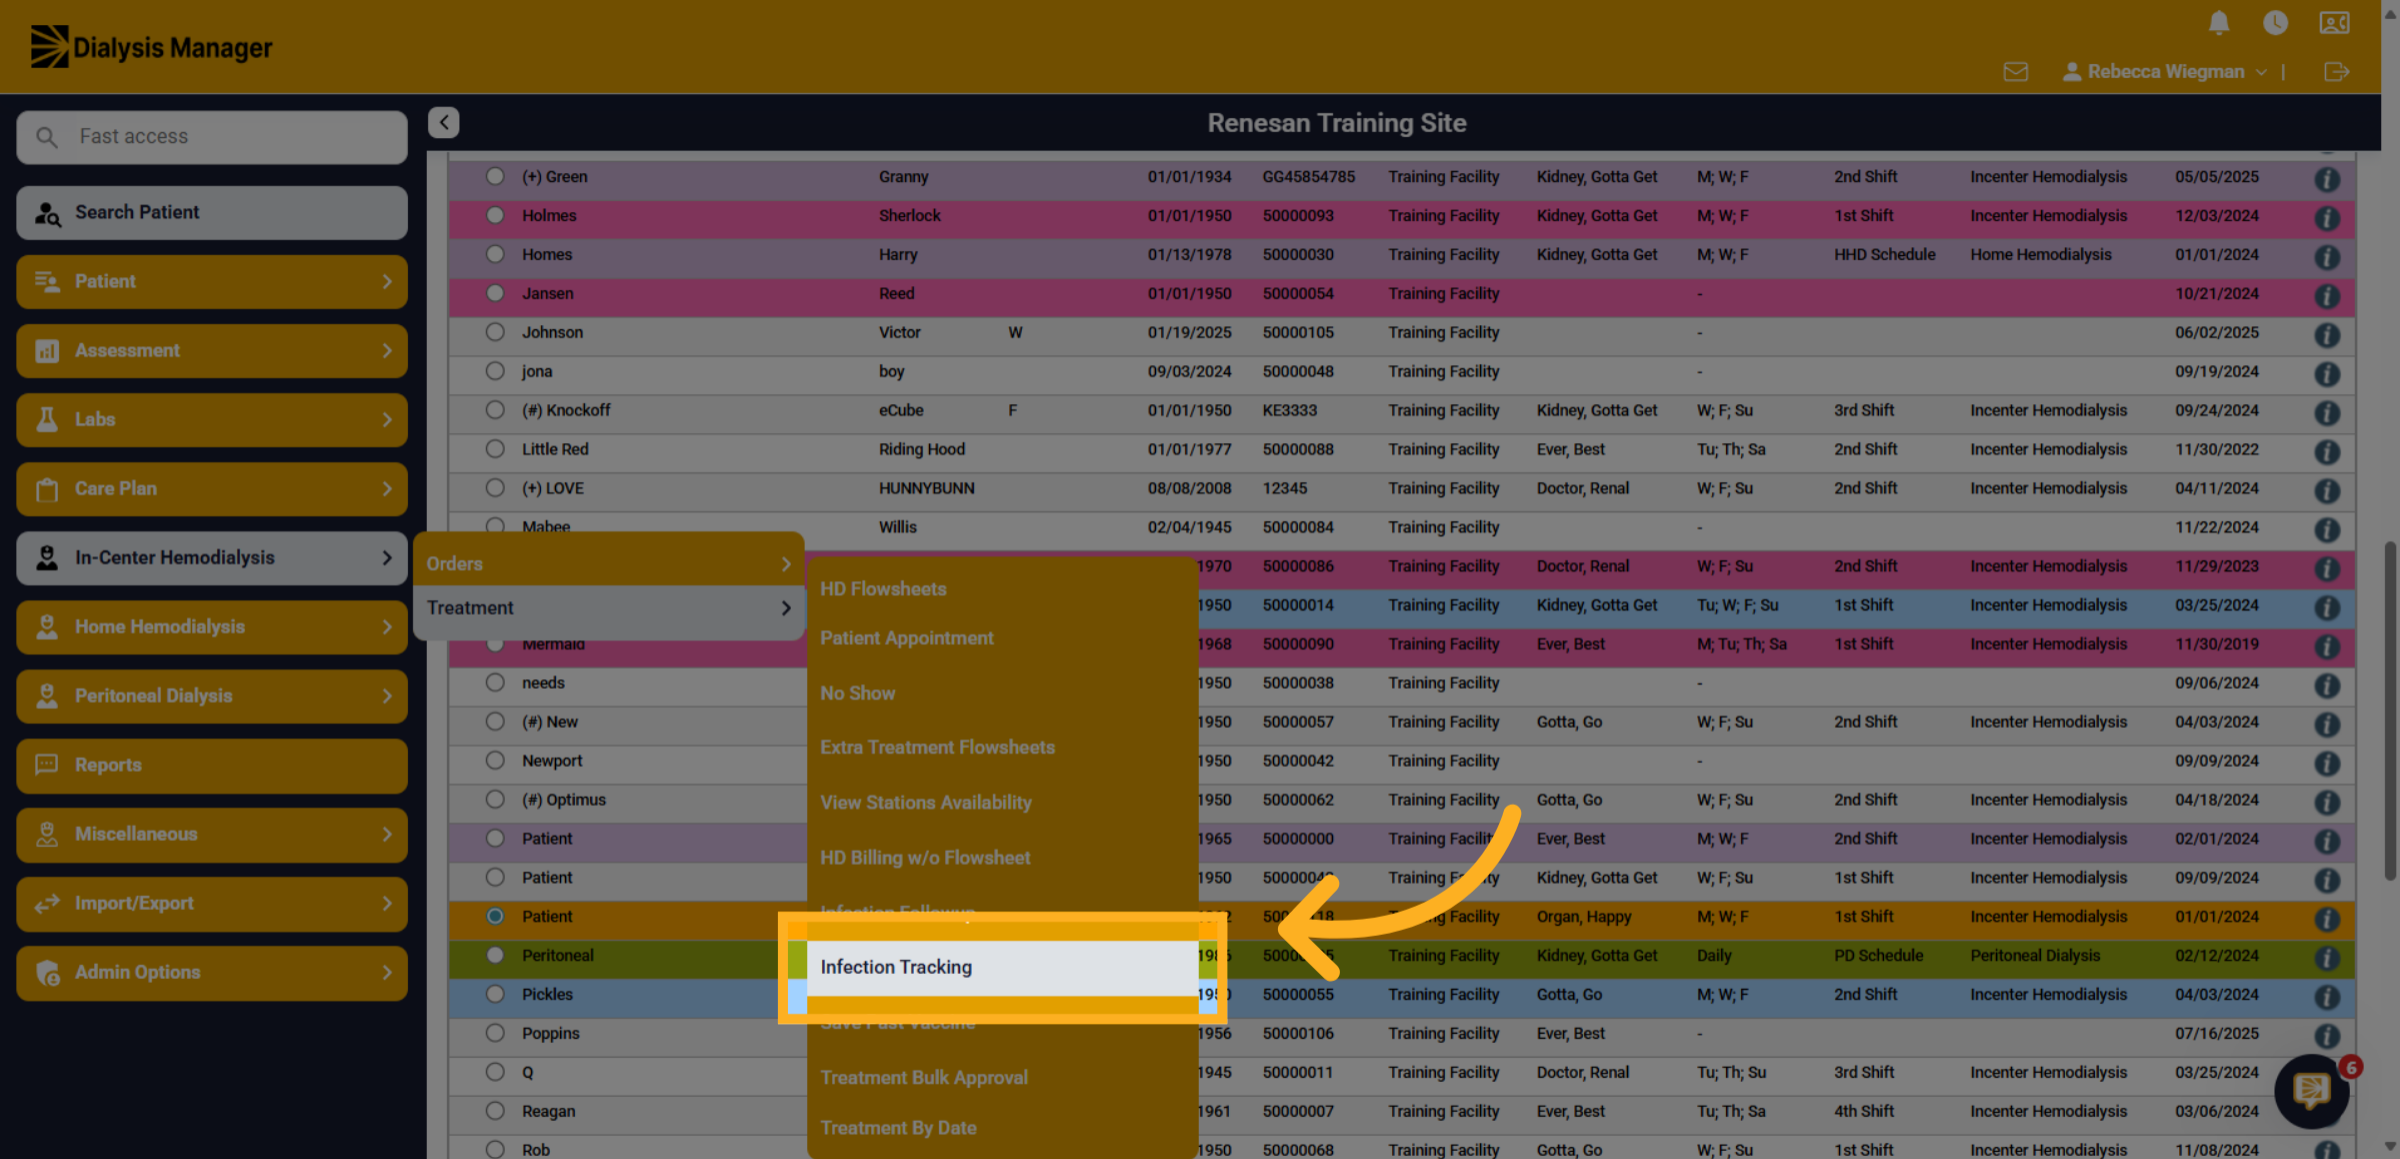
Task: Open the notifications bell icon
Action: tap(2219, 23)
